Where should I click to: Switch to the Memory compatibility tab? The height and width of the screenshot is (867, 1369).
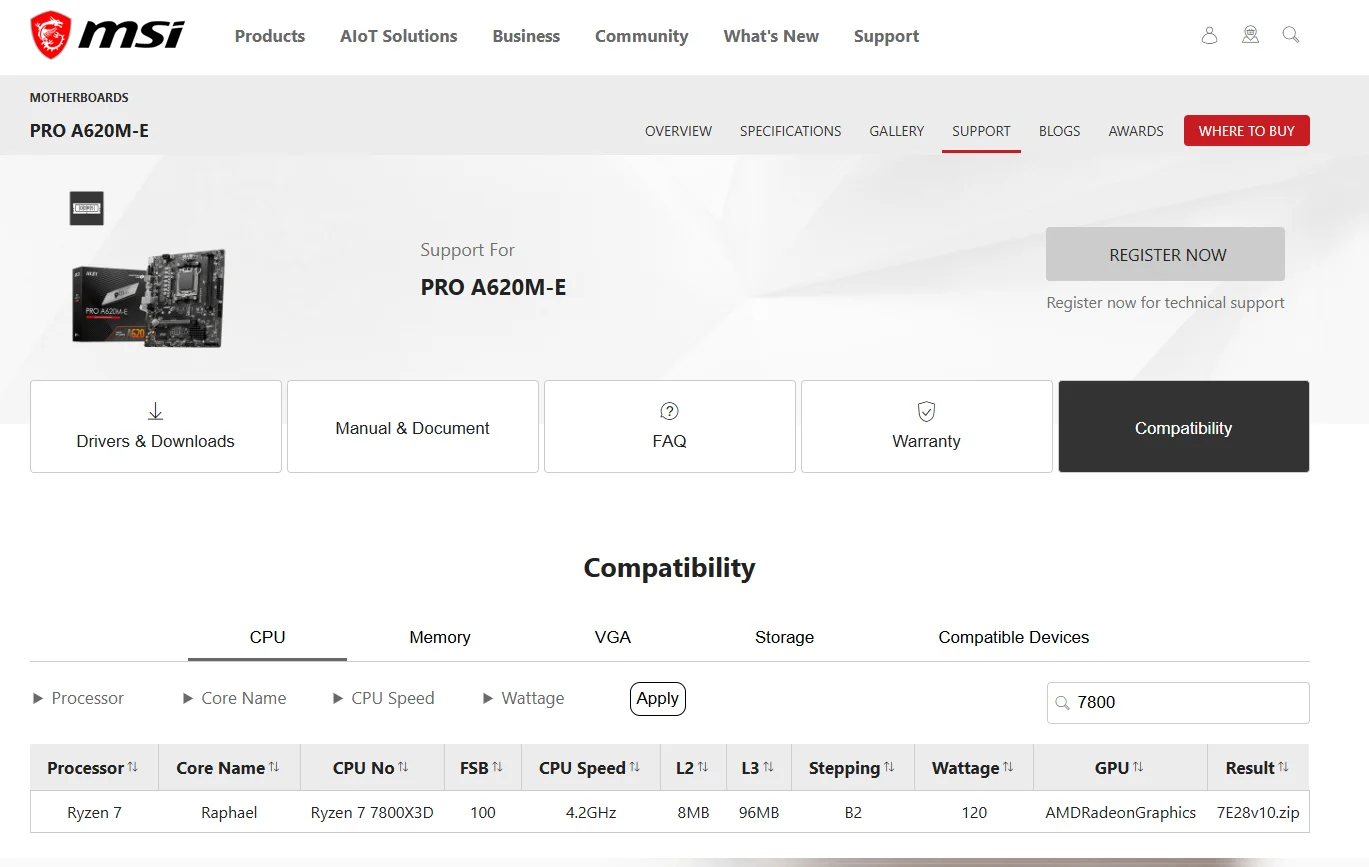coord(440,637)
